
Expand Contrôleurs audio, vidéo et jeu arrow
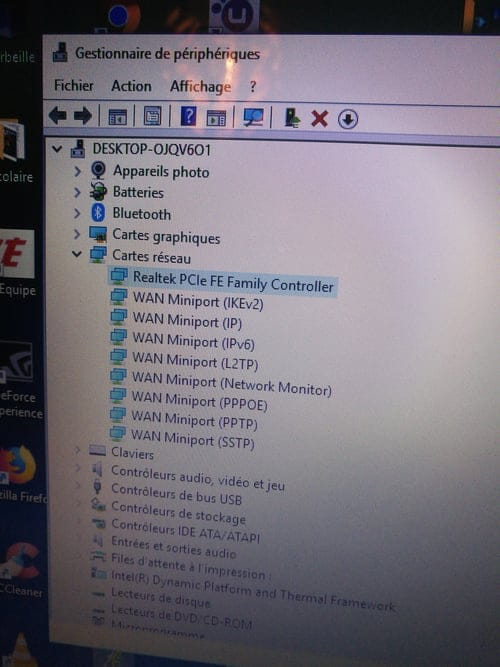pos(78,468)
